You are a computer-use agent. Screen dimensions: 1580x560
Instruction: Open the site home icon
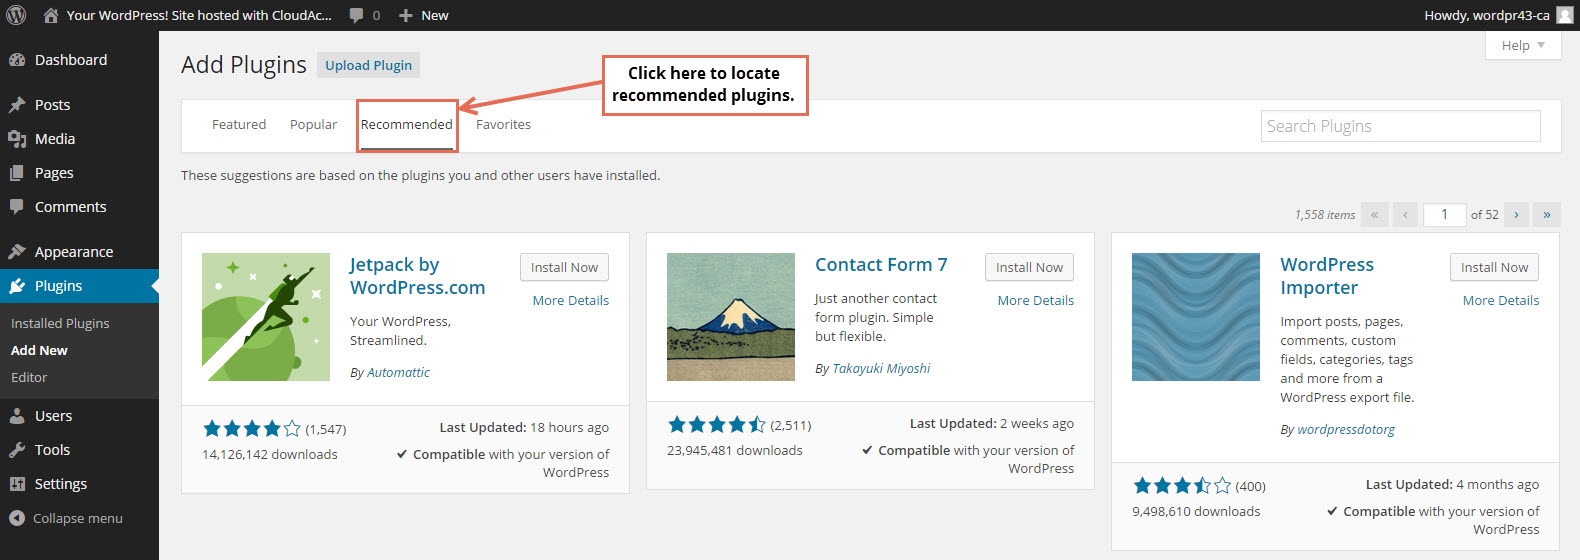click(51, 15)
